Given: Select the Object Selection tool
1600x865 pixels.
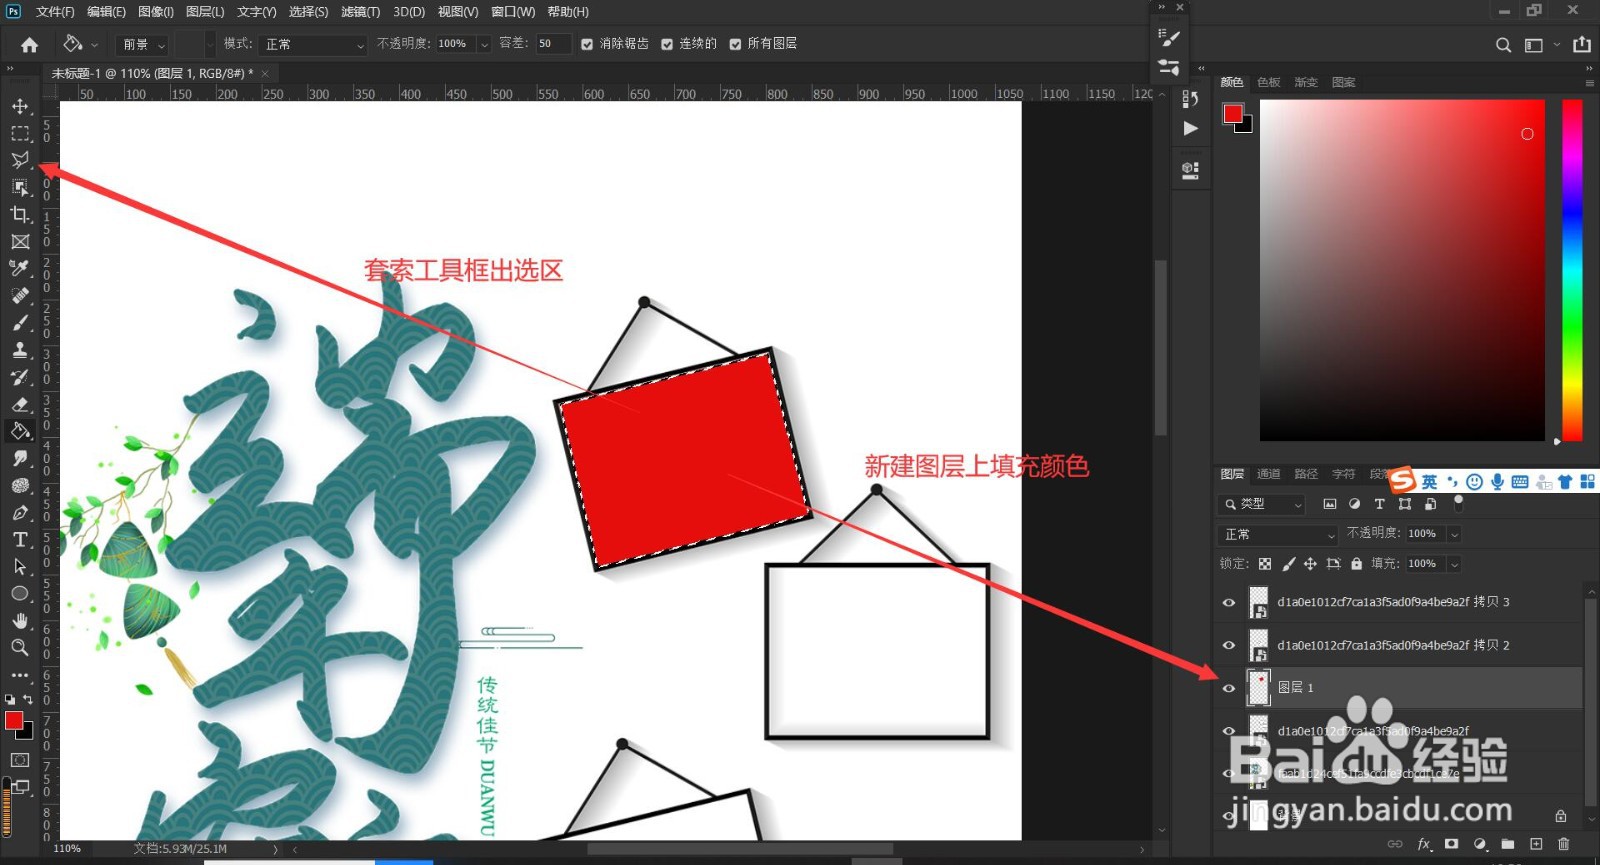Looking at the screenshot, I should [x=20, y=187].
